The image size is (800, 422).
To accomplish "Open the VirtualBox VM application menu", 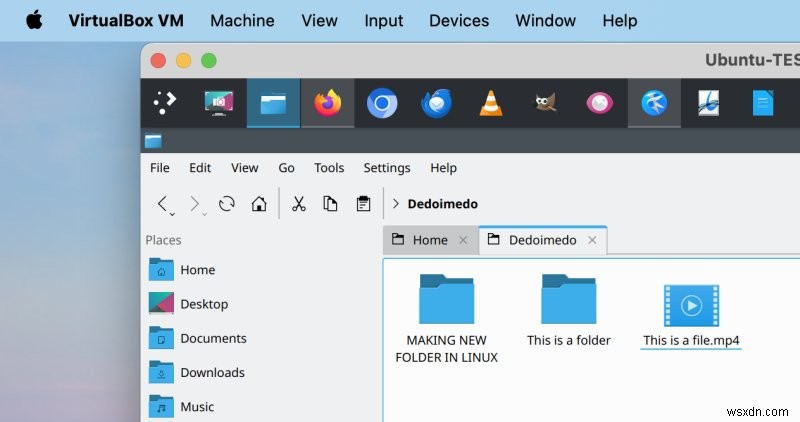I will point(126,20).
